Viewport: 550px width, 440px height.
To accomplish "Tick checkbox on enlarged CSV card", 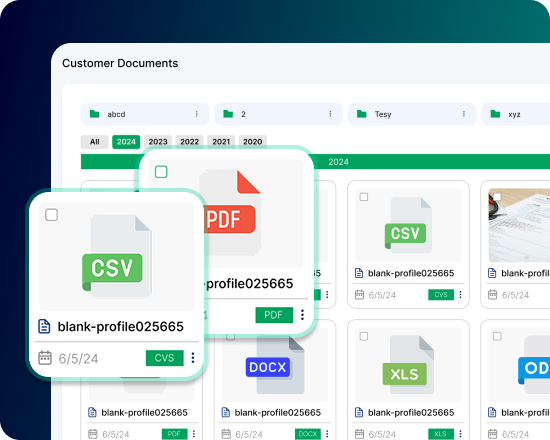I will tap(52, 215).
